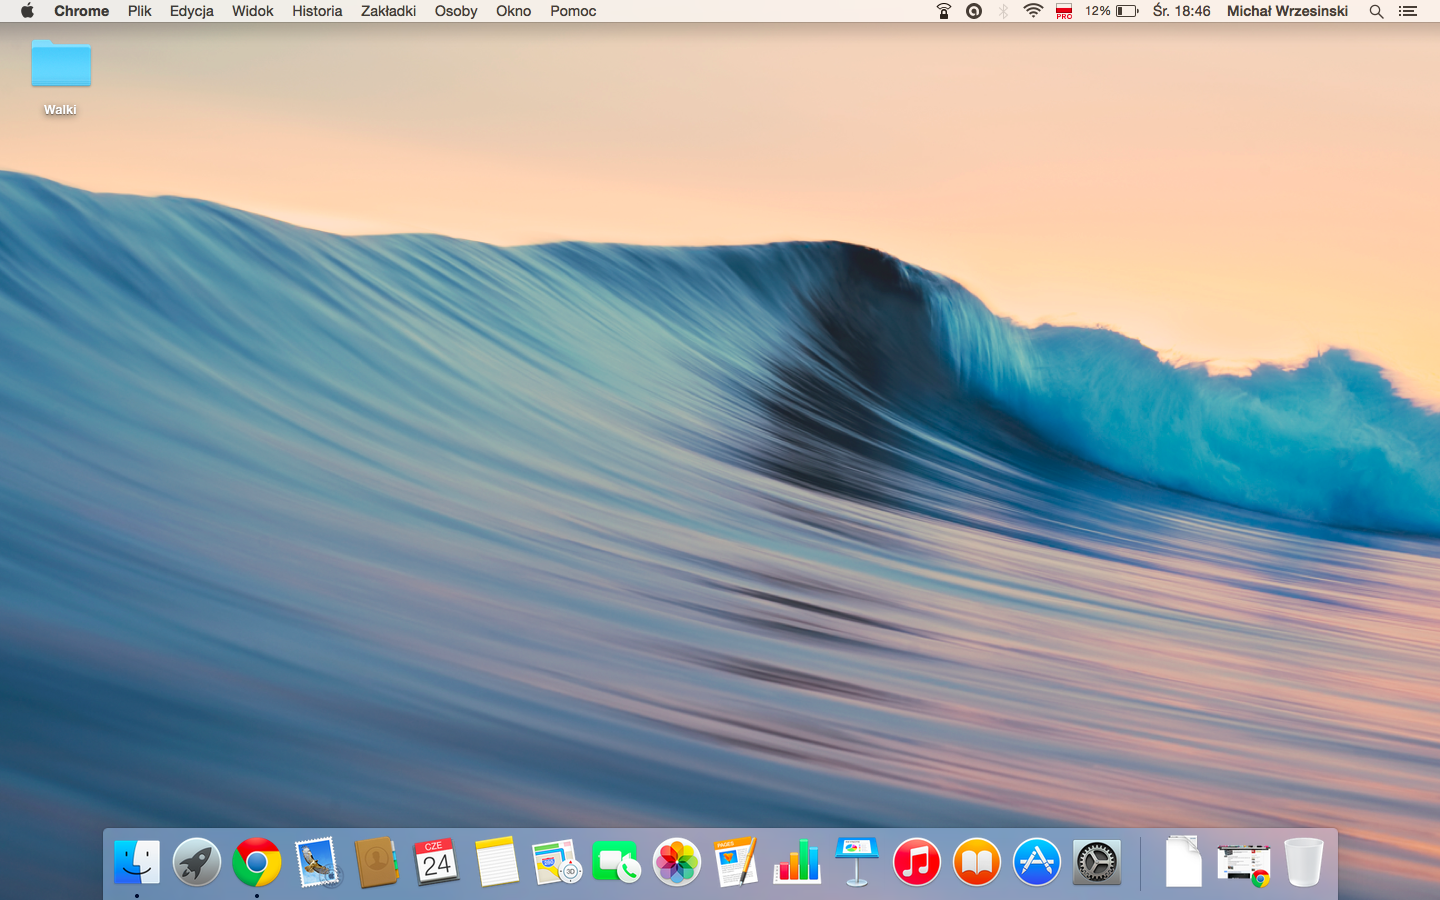This screenshot has height=900, width=1440.
Task: Launch the App Store from Dock
Action: 1037,862
